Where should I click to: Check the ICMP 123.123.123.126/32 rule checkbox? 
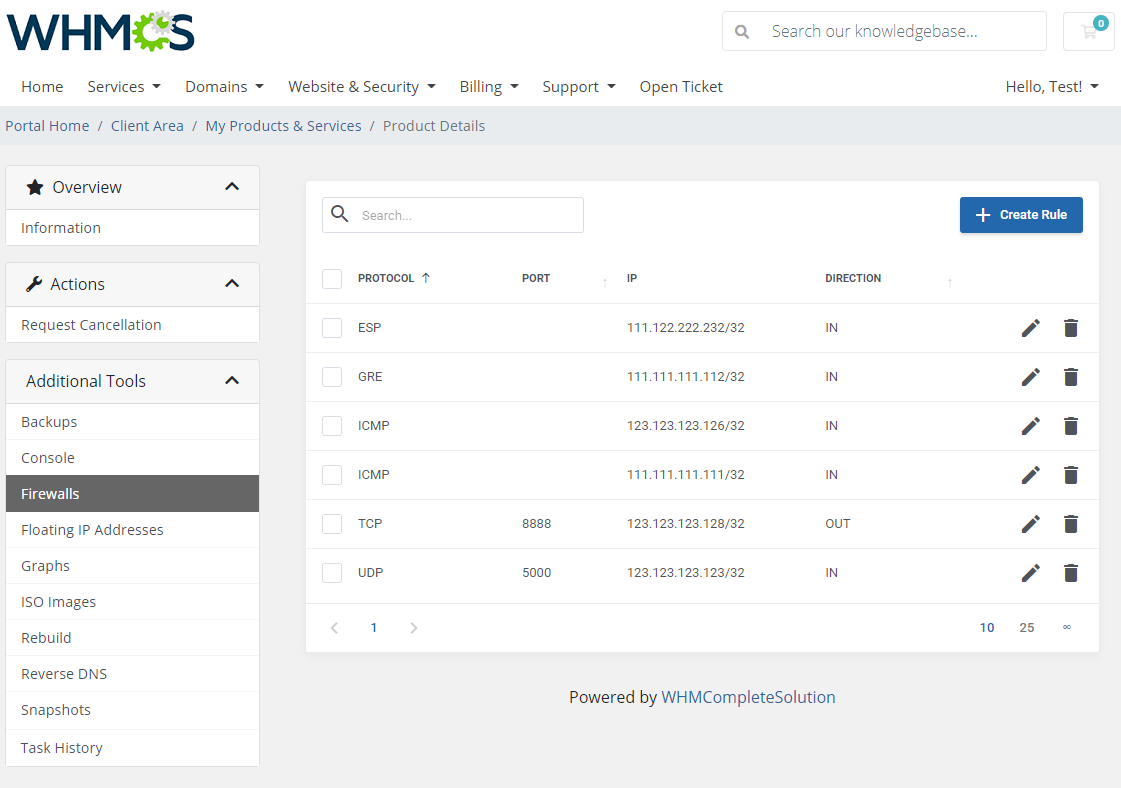pos(332,425)
